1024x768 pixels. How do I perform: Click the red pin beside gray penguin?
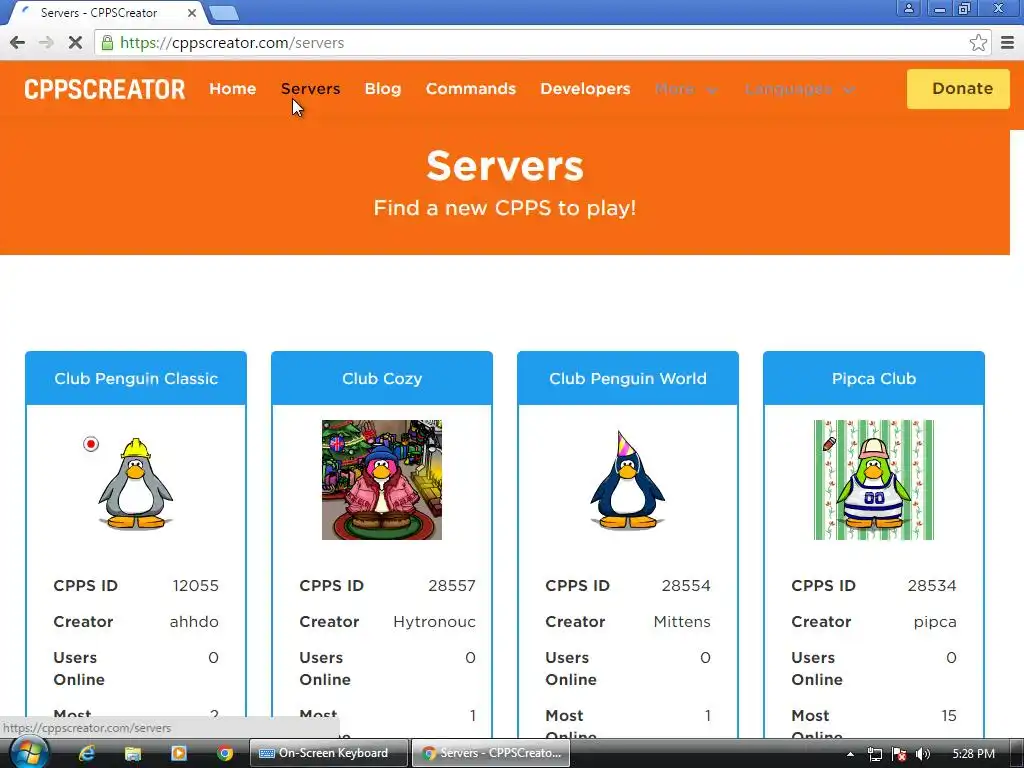(91, 444)
